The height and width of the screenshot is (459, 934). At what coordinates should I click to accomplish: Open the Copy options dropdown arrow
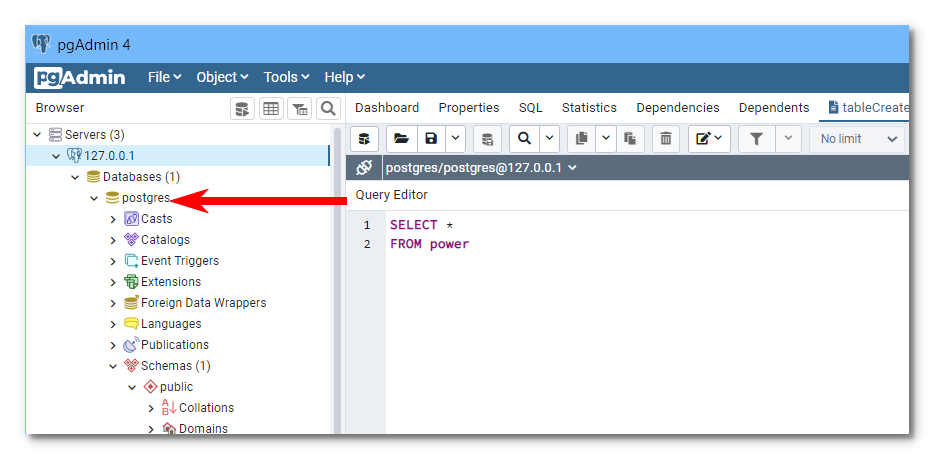(x=606, y=139)
